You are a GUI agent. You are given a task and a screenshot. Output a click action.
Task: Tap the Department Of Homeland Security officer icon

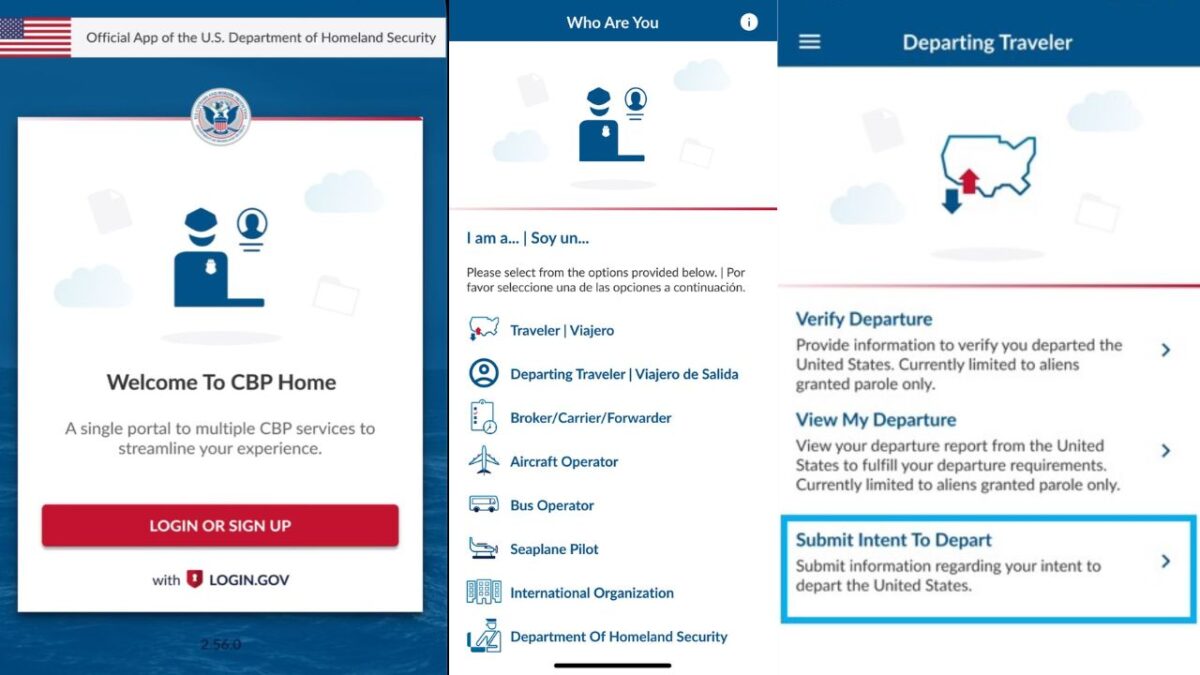[x=484, y=636]
